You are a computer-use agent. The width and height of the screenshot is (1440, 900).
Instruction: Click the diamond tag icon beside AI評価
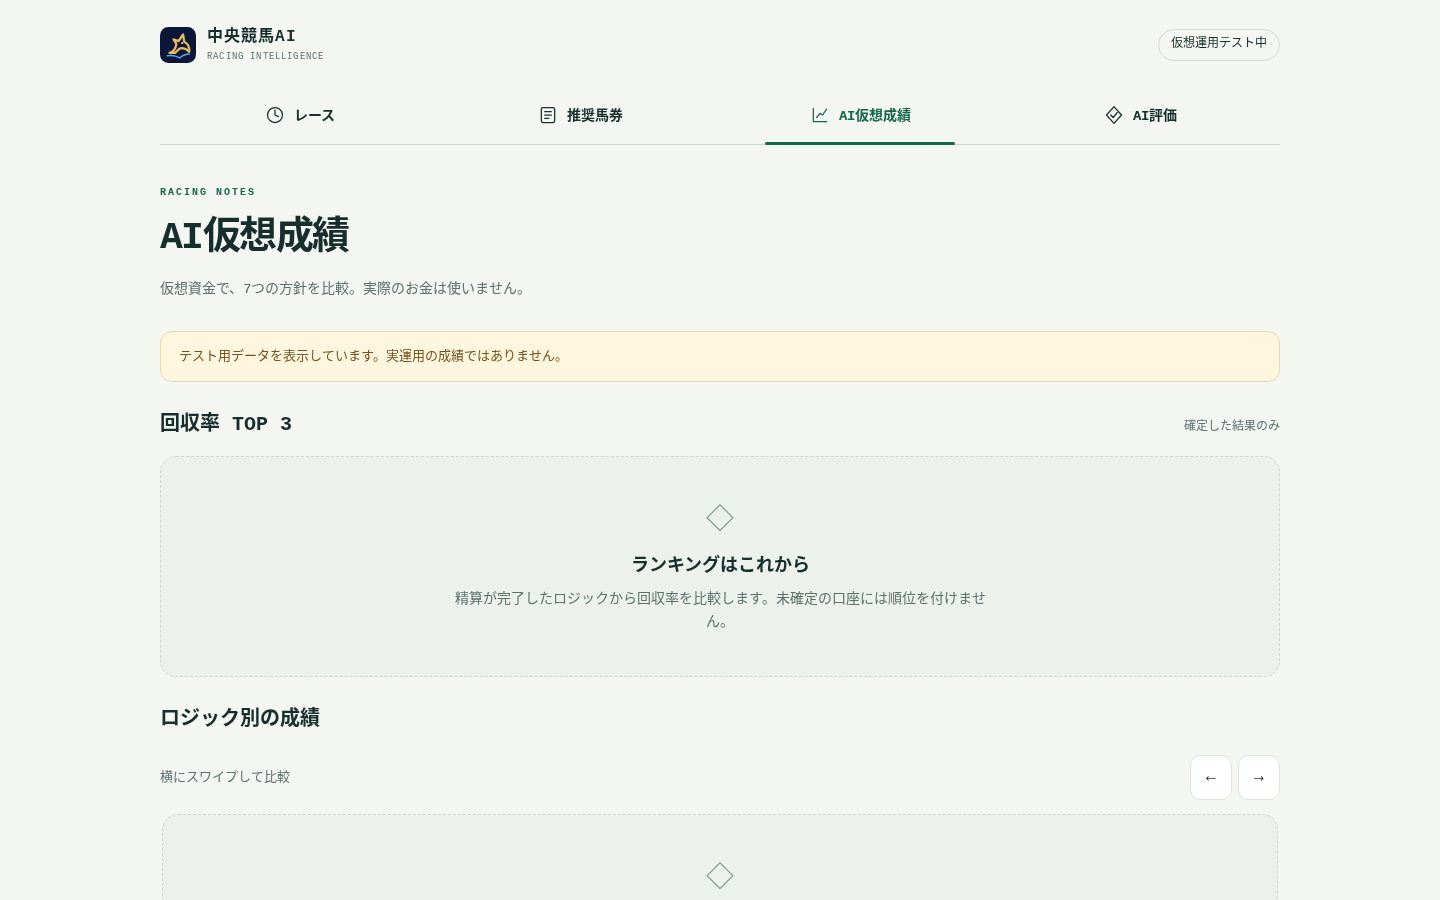1114,115
